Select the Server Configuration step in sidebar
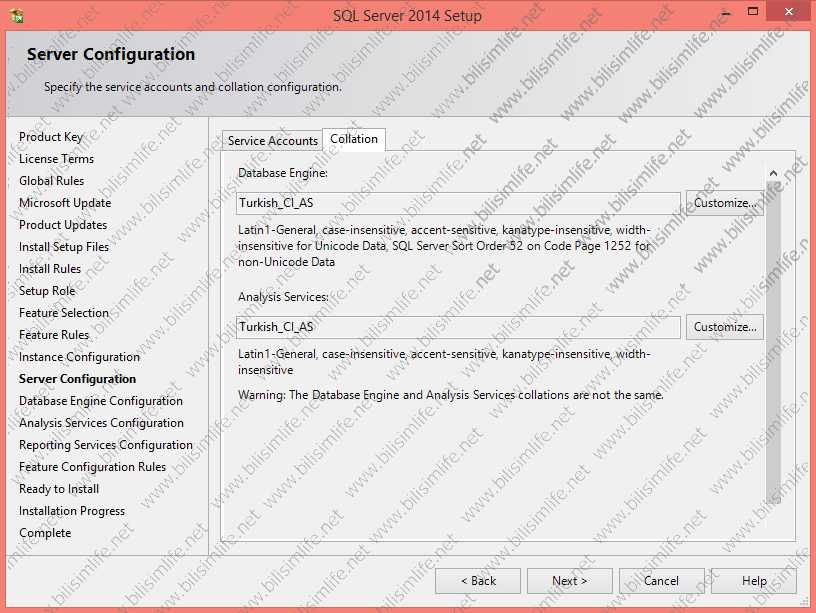The width and height of the screenshot is (816, 613). [78, 379]
